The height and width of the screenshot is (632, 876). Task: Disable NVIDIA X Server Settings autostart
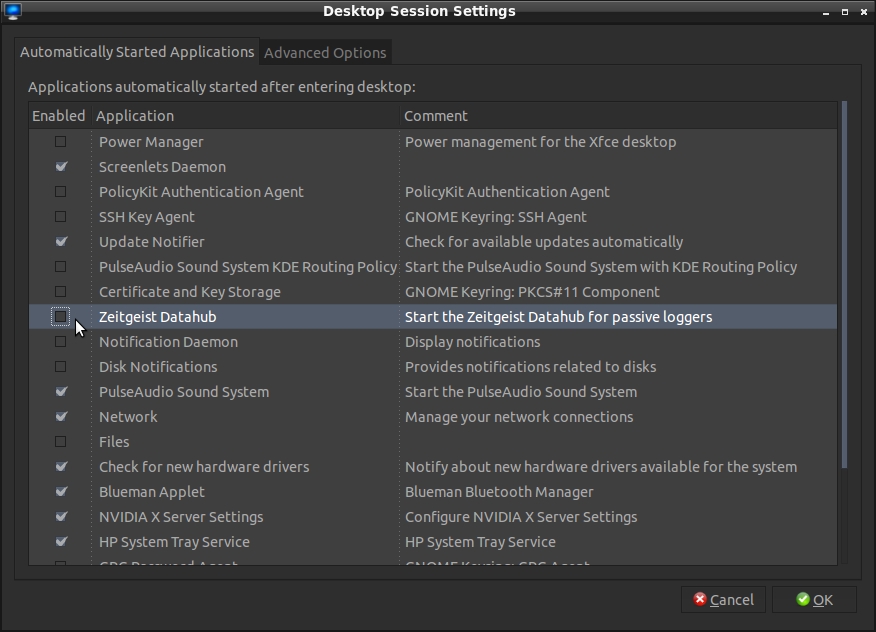pyautogui.click(x=61, y=517)
